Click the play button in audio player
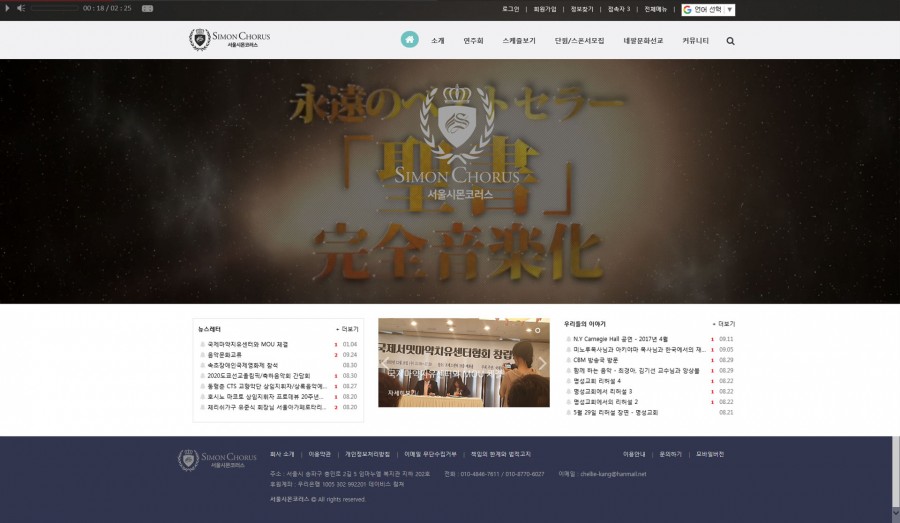The image size is (900, 523). [8, 8]
